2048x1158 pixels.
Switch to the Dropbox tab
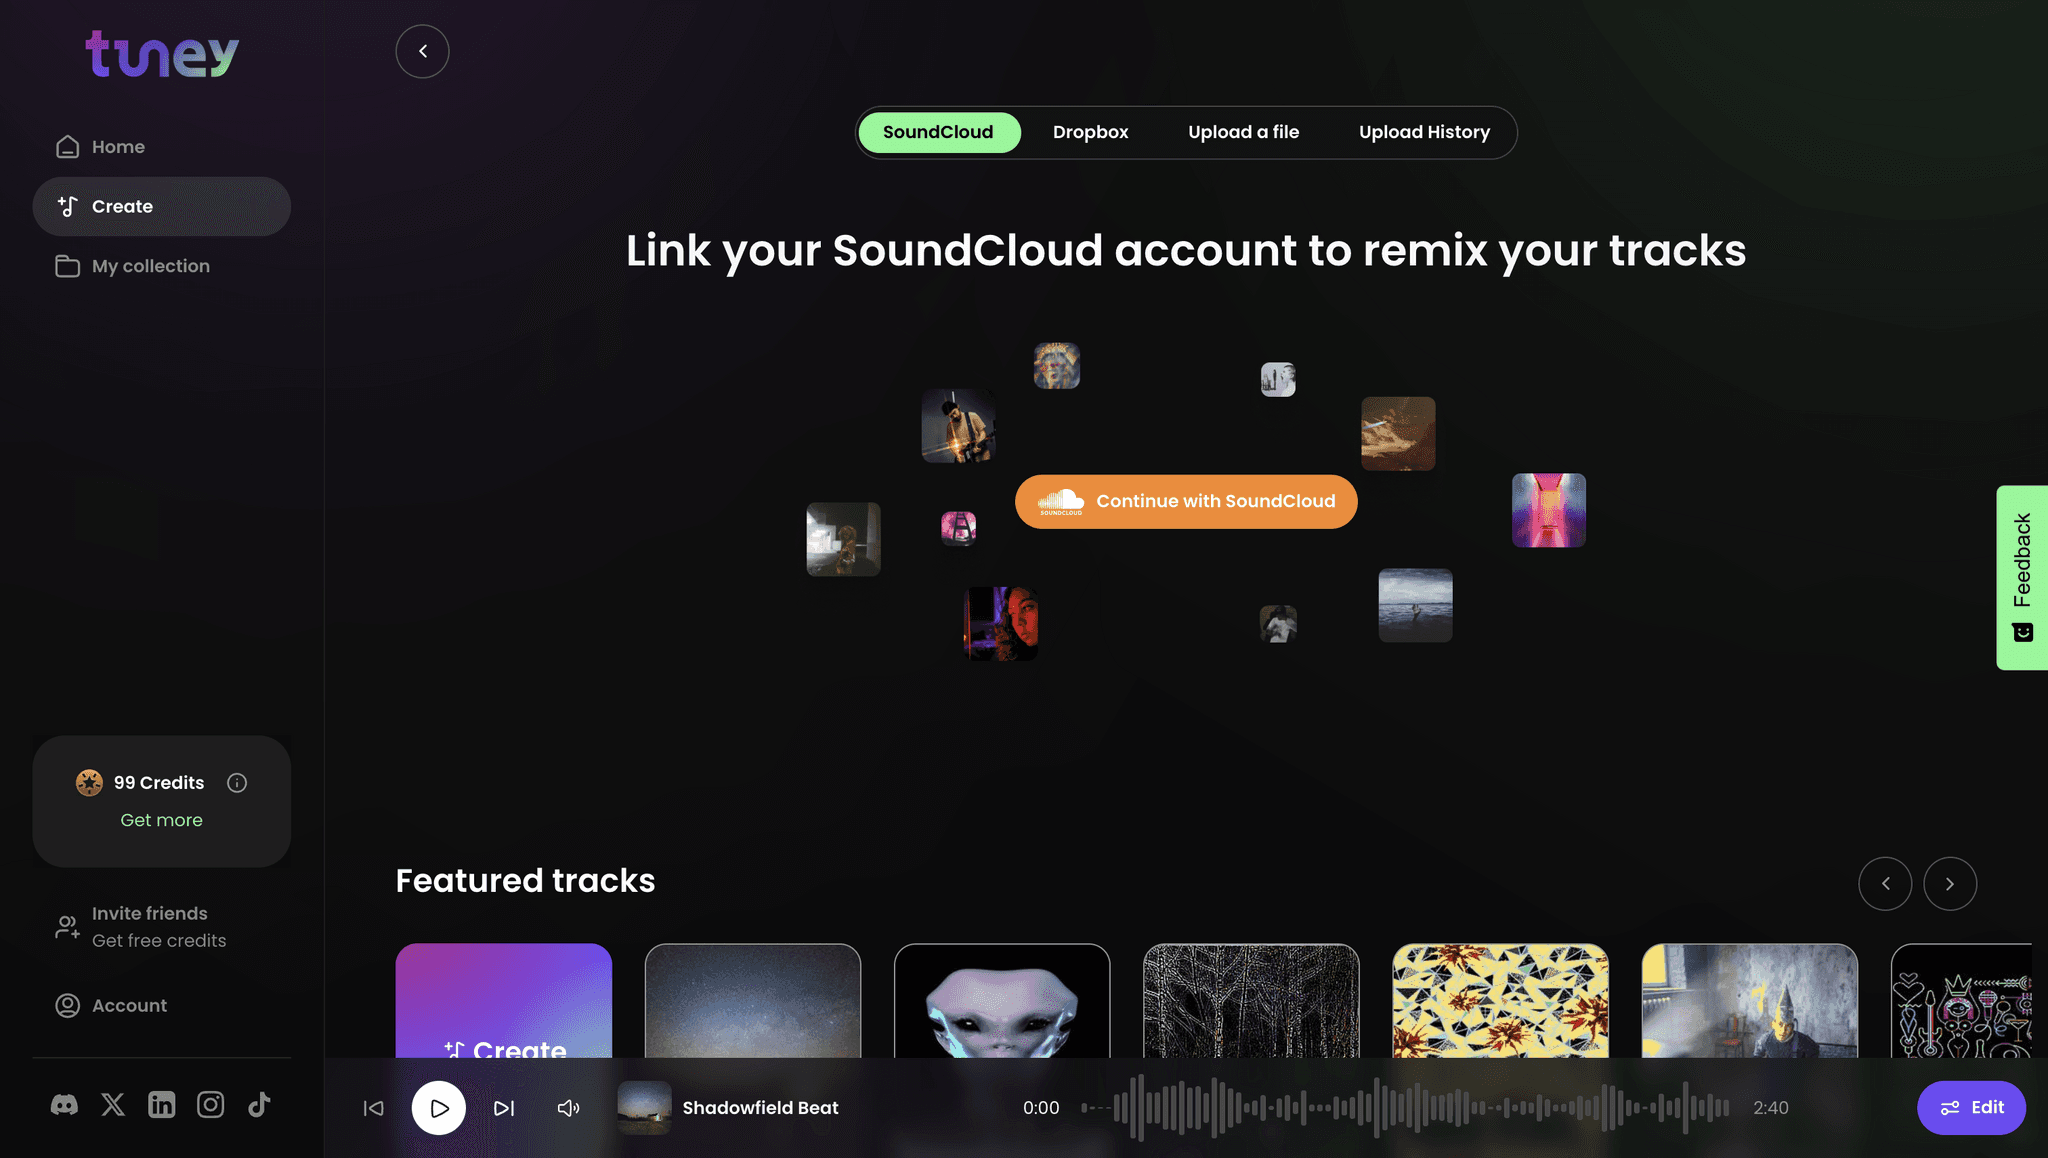tap(1090, 132)
